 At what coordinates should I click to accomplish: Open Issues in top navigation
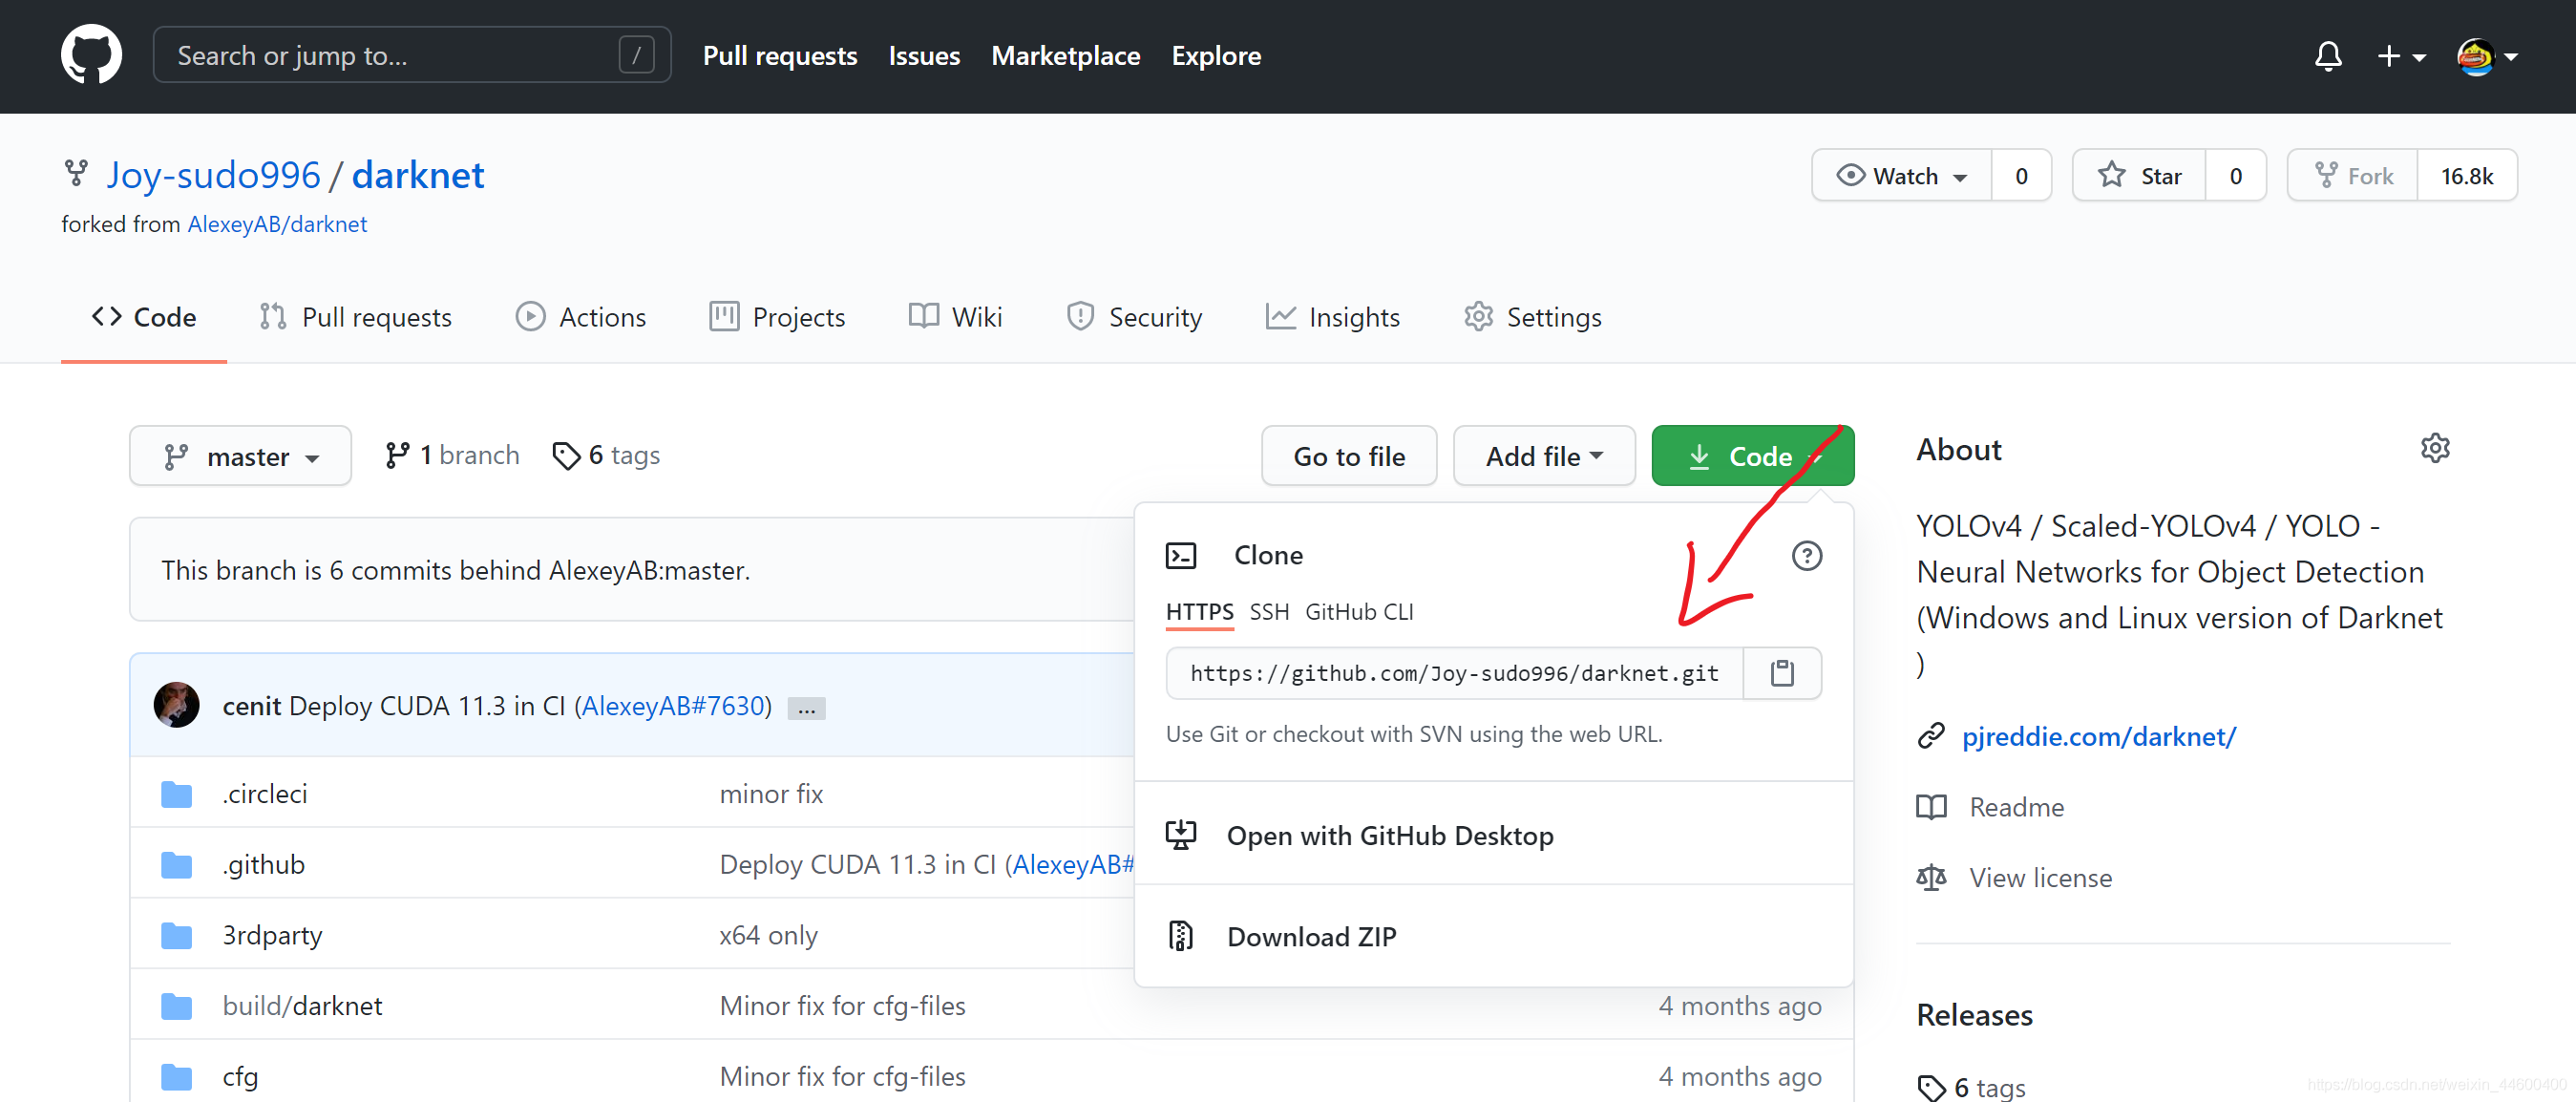point(924,56)
